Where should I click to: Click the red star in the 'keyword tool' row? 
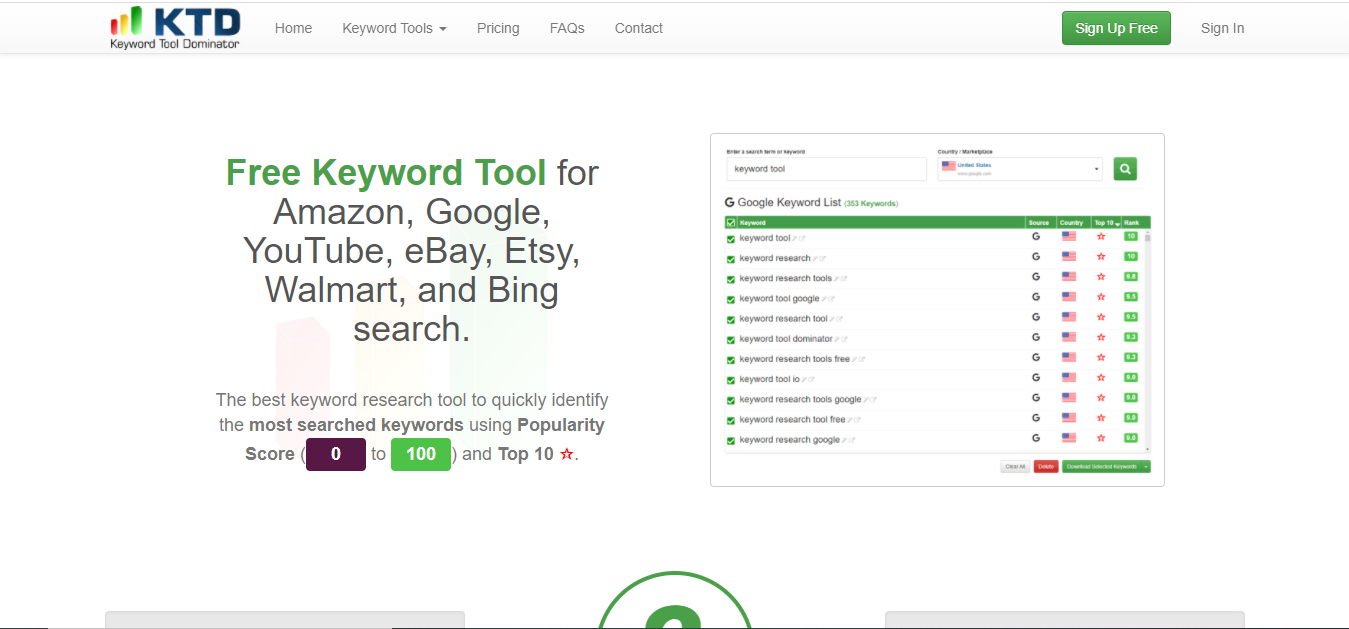coord(1101,237)
